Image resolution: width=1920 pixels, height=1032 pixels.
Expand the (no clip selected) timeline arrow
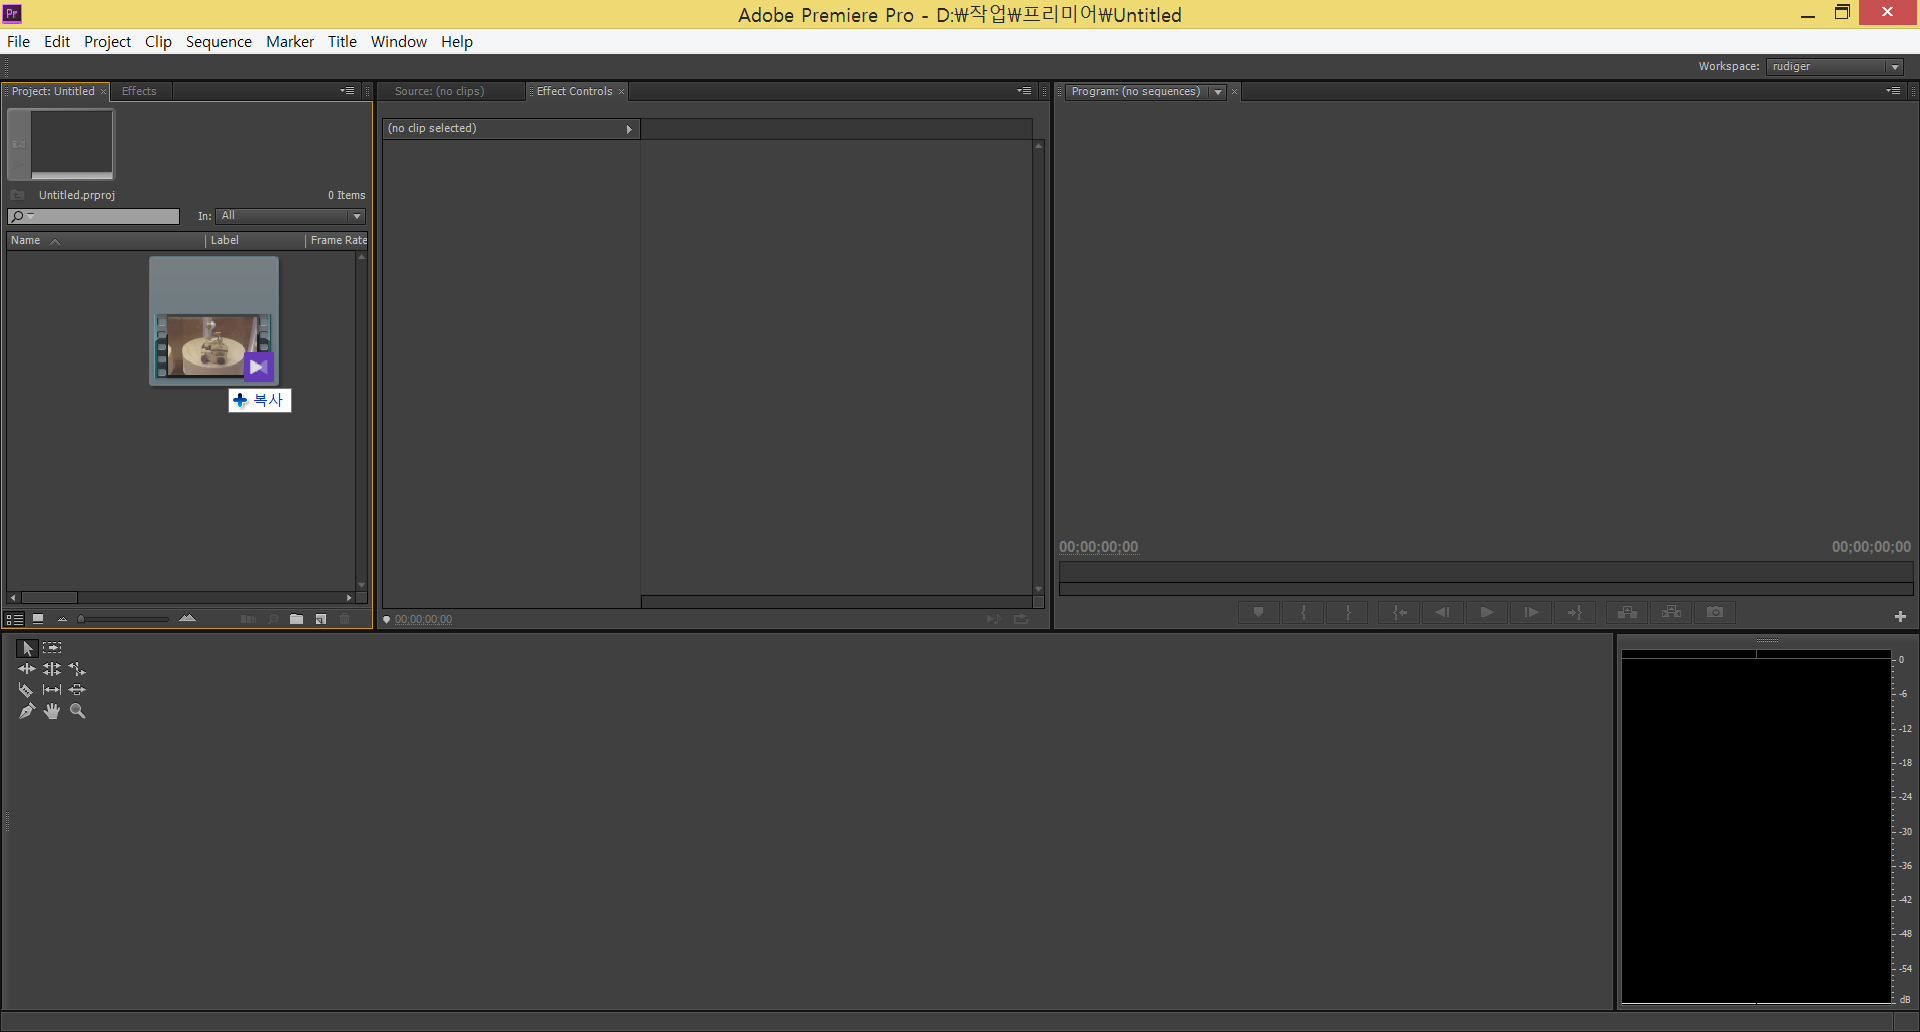tap(629, 129)
